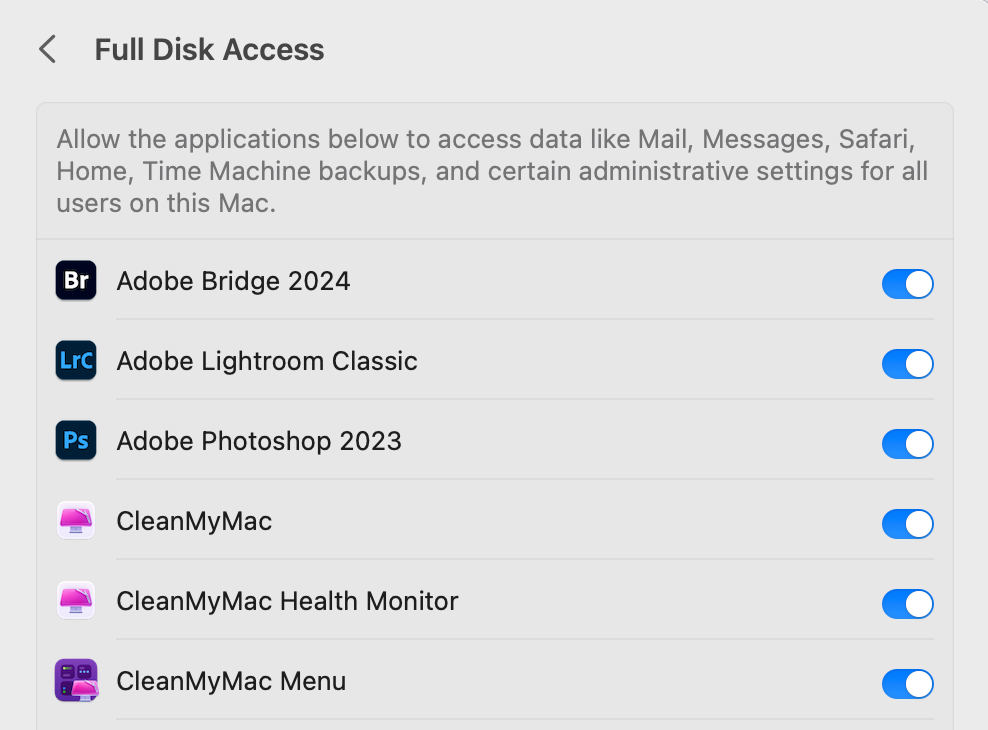Click the pink CleanMyMac app icon
The image size is (988, 730).
76,521
